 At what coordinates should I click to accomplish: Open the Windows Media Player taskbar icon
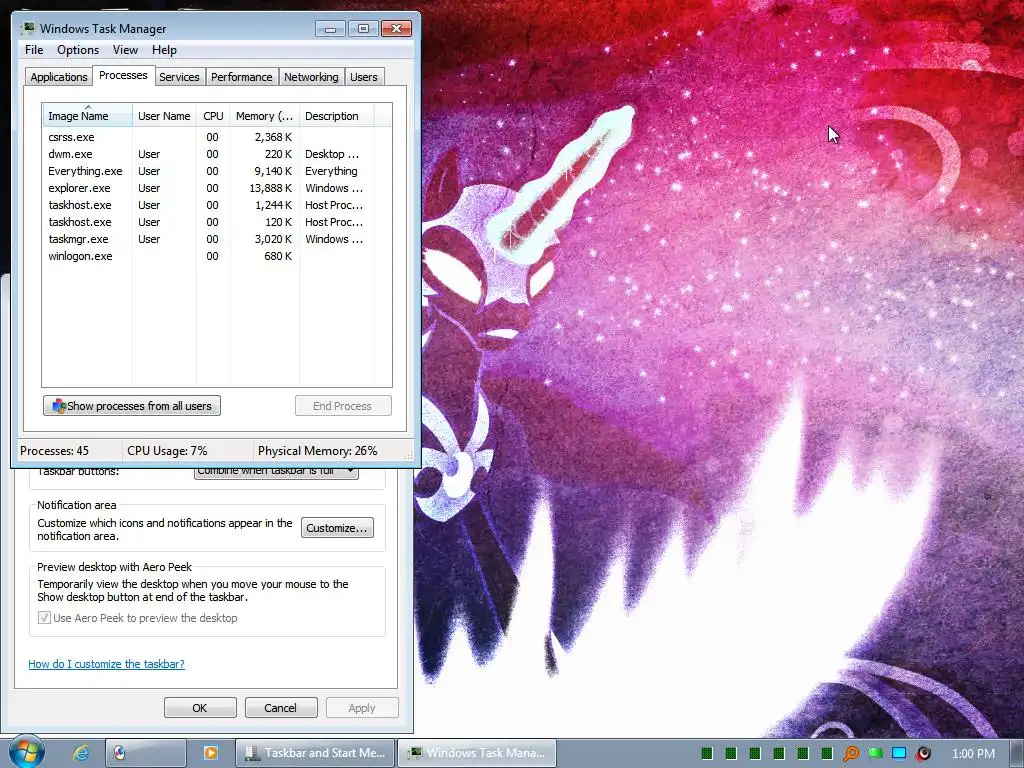(x=211, y=753)
